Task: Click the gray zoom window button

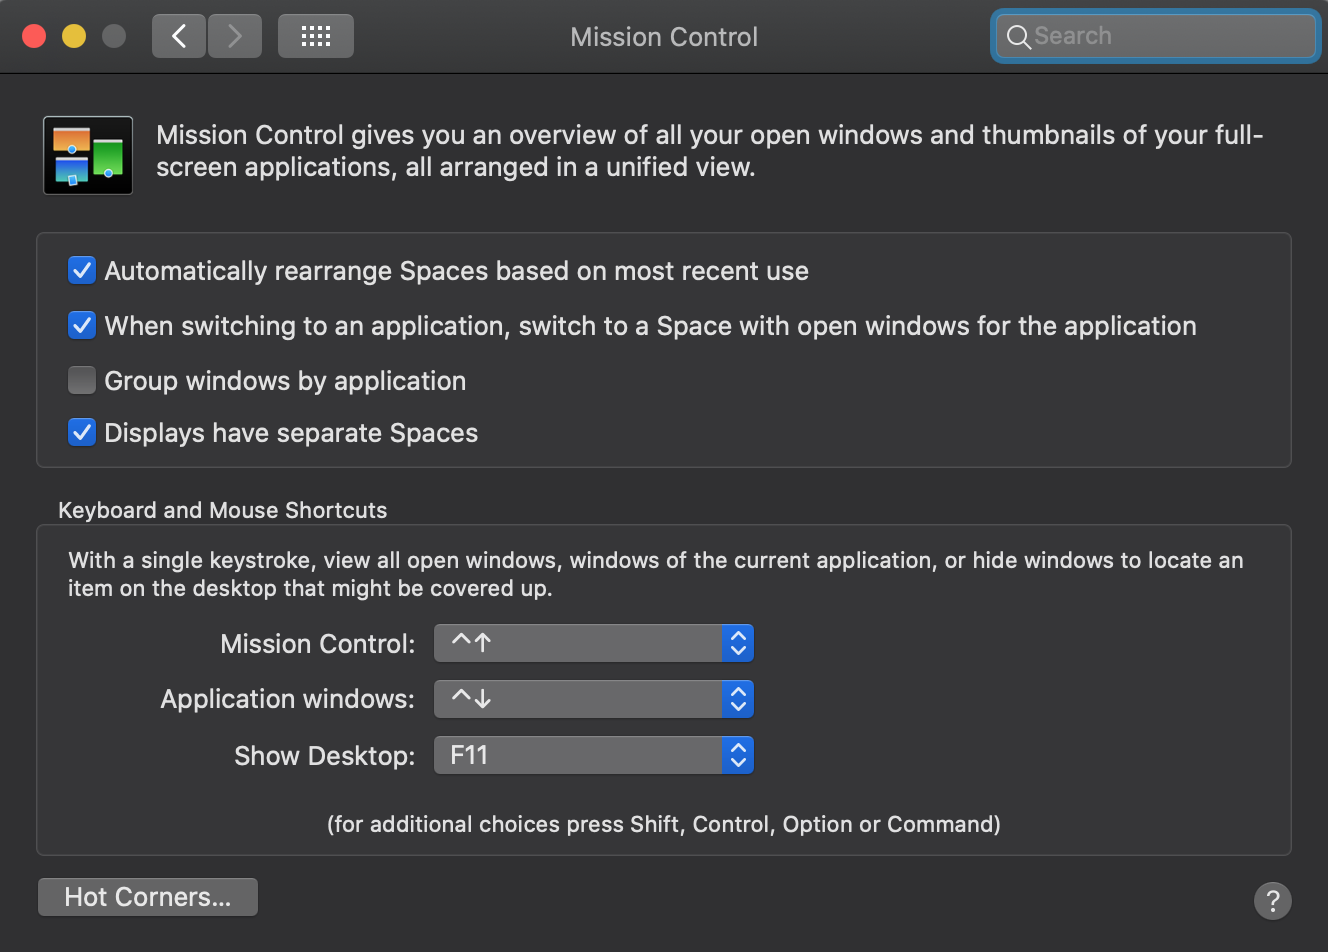Action: (114, 37)
